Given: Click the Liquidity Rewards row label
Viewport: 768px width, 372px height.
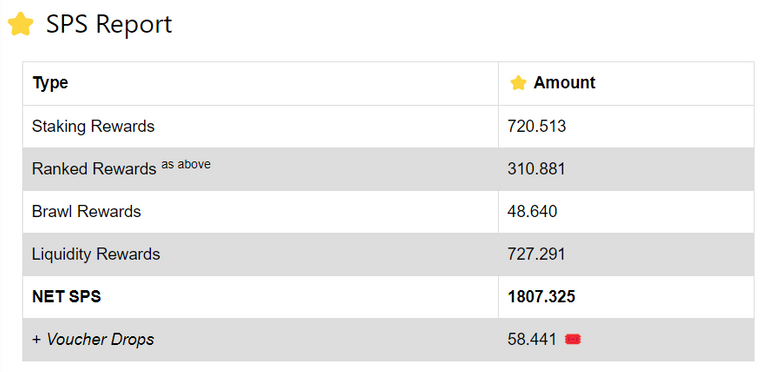Looking at the screenshot, I should pos(96,254).
